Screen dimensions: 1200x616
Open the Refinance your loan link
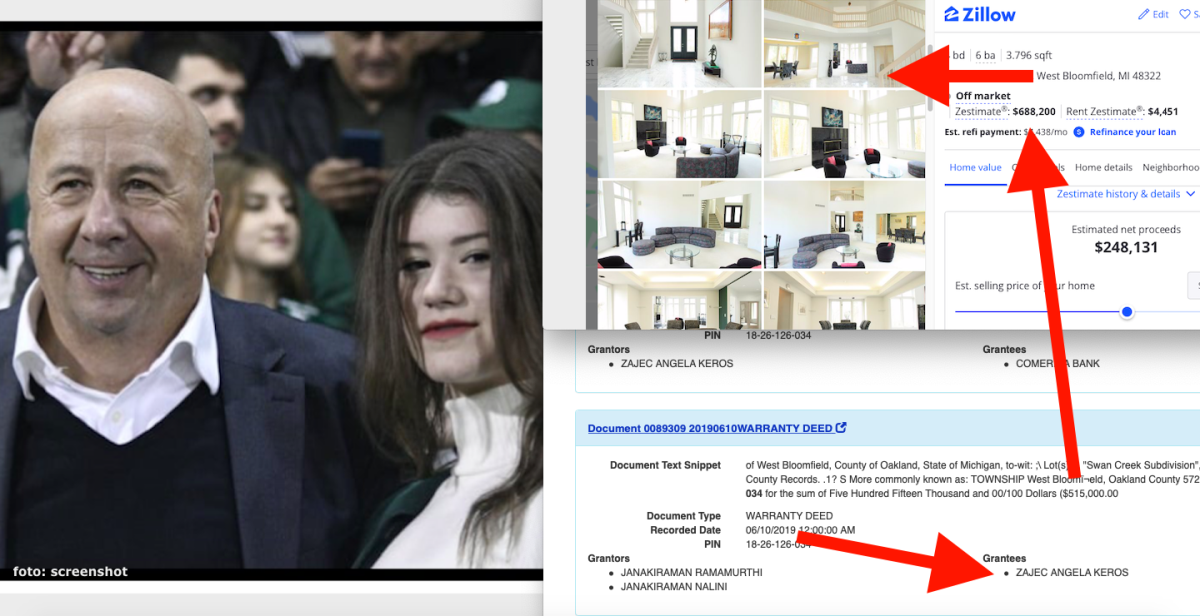click(1133, 132)
